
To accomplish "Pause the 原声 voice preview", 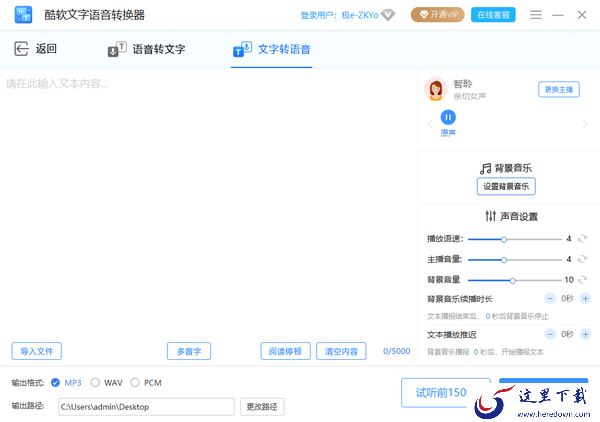I will point(448,117).
